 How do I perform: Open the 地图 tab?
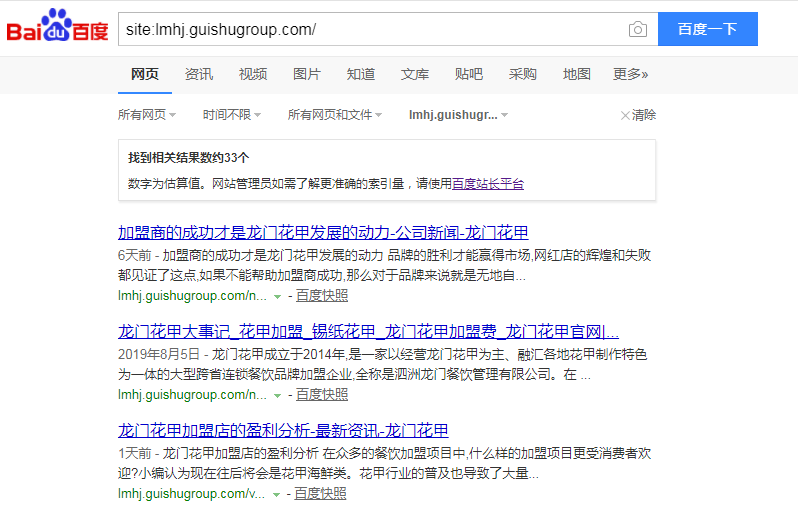577,74
